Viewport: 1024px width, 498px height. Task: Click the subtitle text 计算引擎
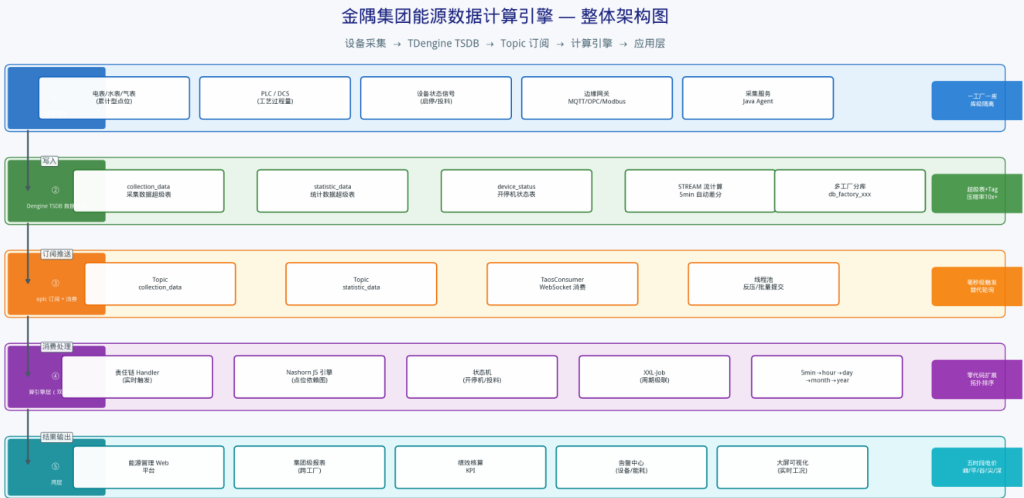pyautogui.click(x=592, y=44)
